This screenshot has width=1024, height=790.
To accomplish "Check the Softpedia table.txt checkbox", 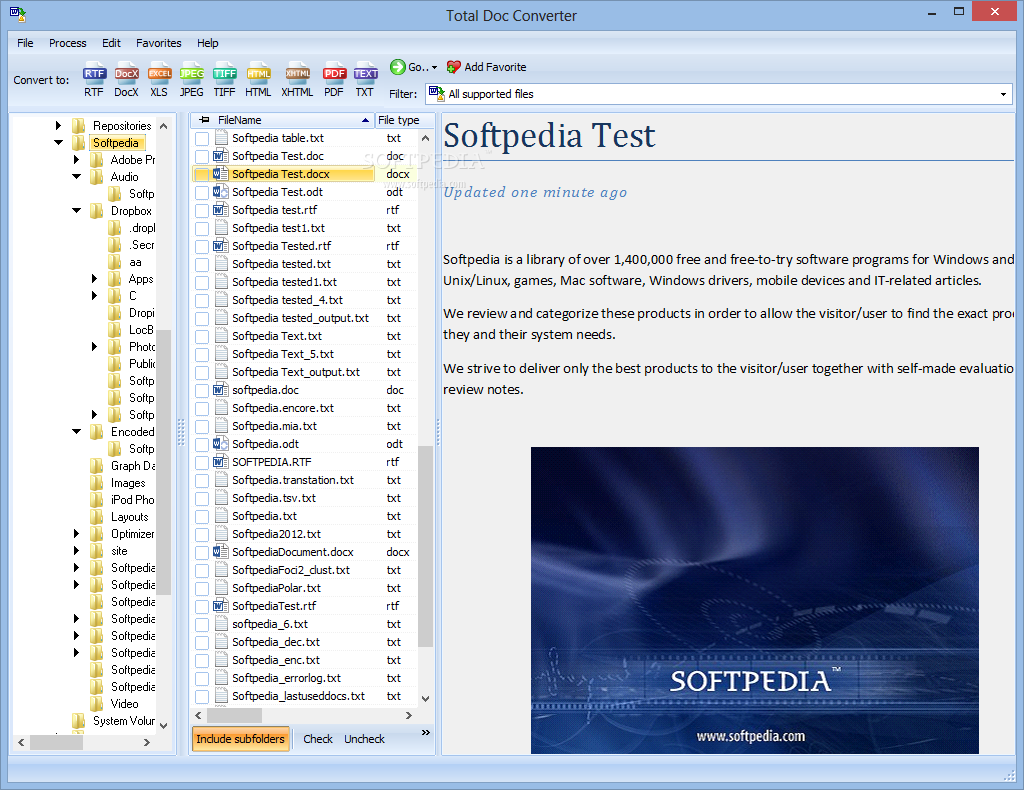I will (x=202, y=138).
